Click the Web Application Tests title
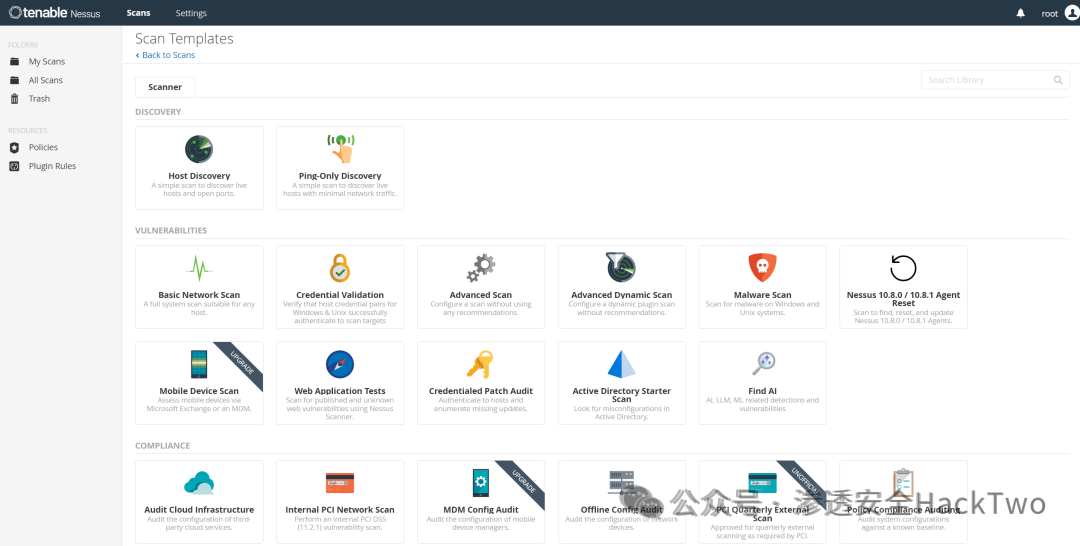1080x546 pixels. [x=340, y=391]
